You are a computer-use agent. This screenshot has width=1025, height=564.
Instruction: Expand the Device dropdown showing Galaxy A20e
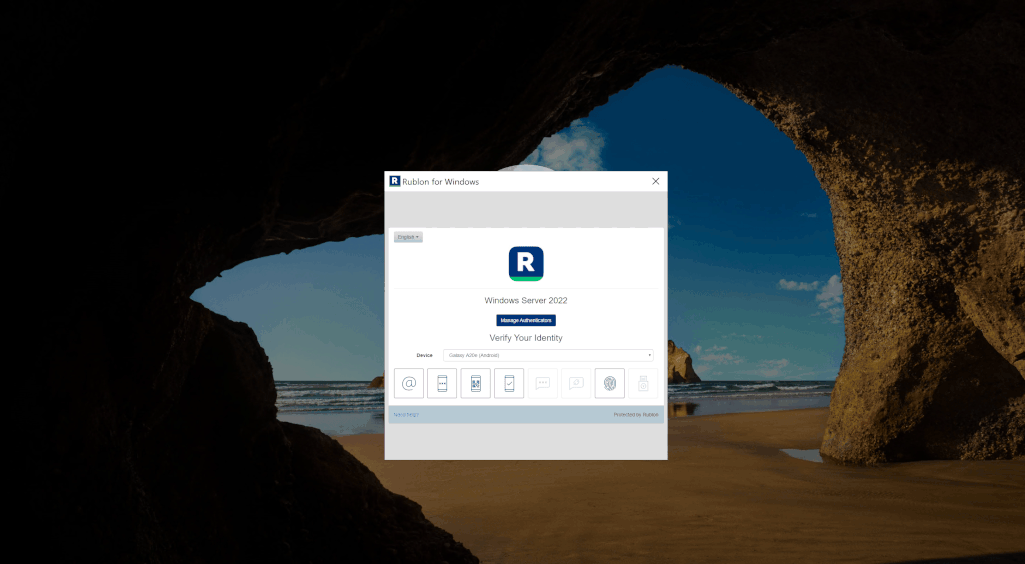(x=548, y=355)
